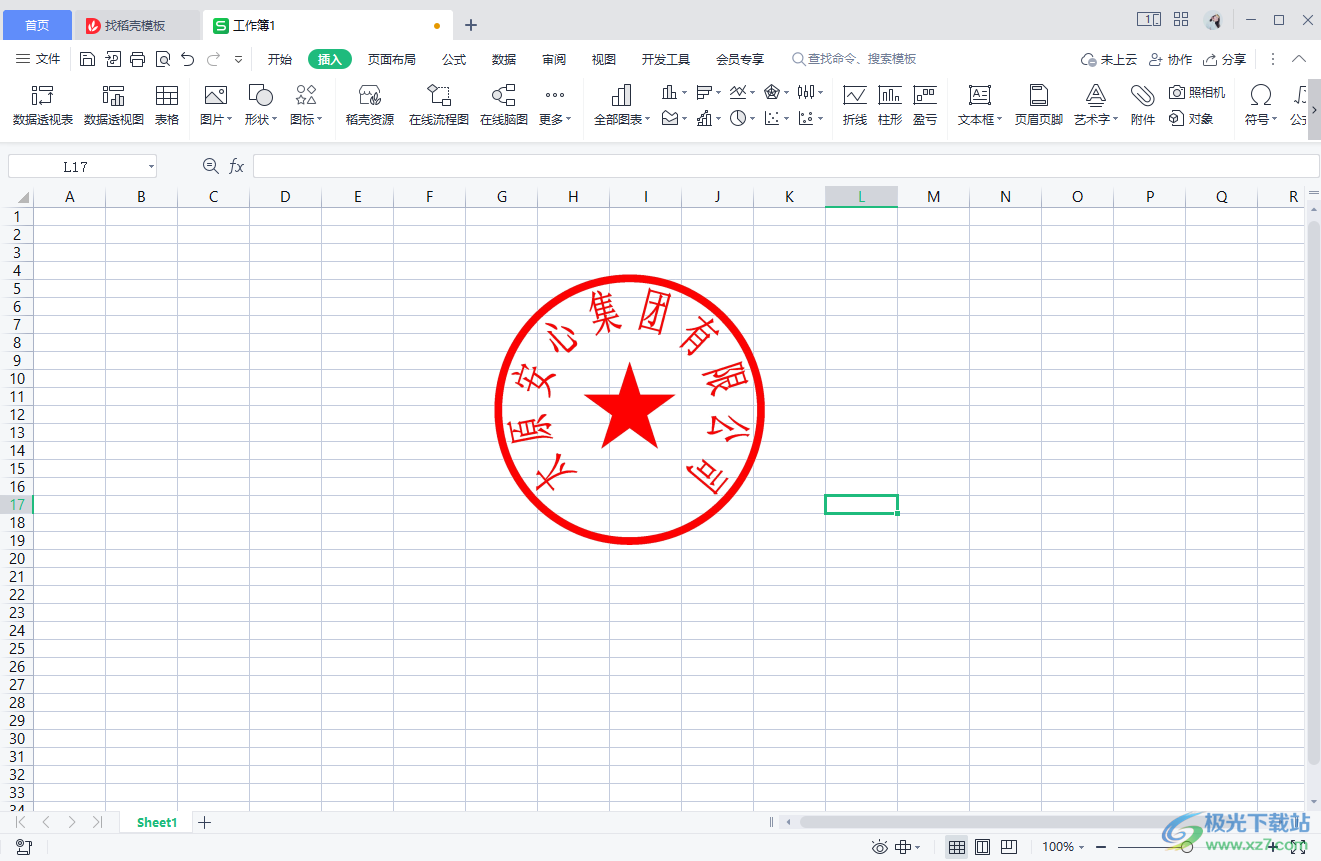Open the 图片 picture dropdown
1321x861 pixels.
pos(216,119)
